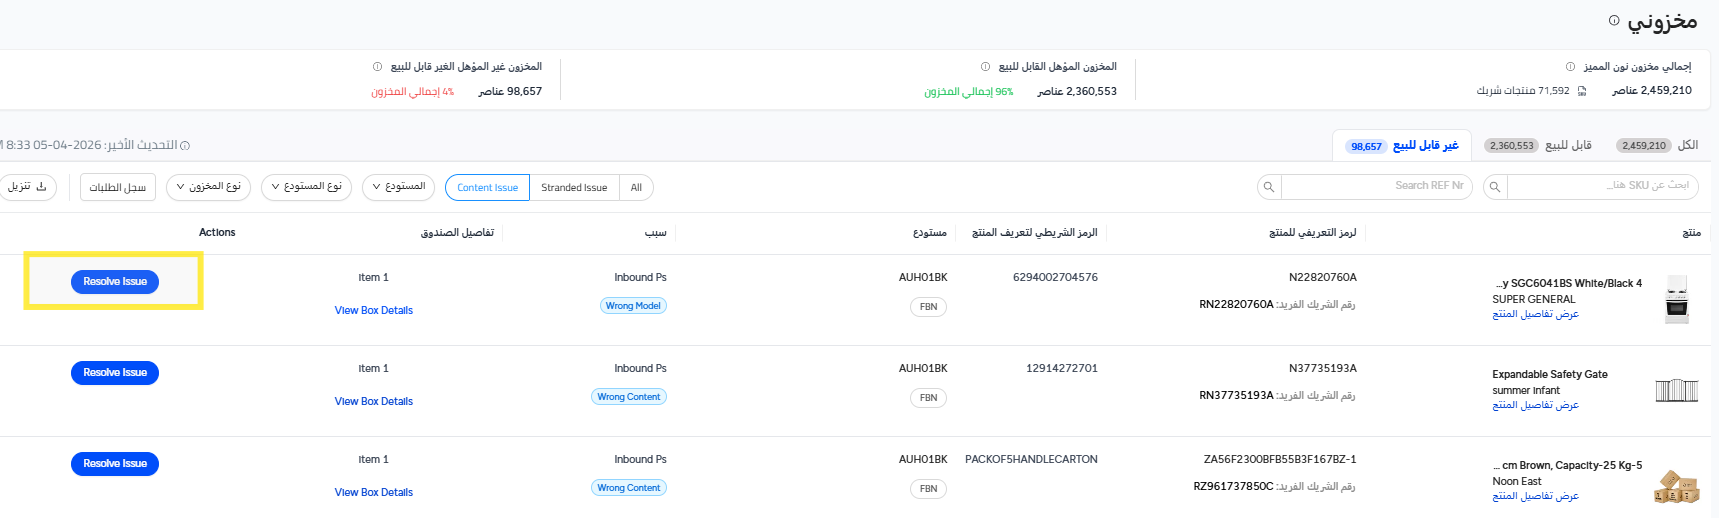Image resolution: width=1719 pixels, height=518 pixels.
Task: Select the Content Issue filter
Action: click(487, 188)
